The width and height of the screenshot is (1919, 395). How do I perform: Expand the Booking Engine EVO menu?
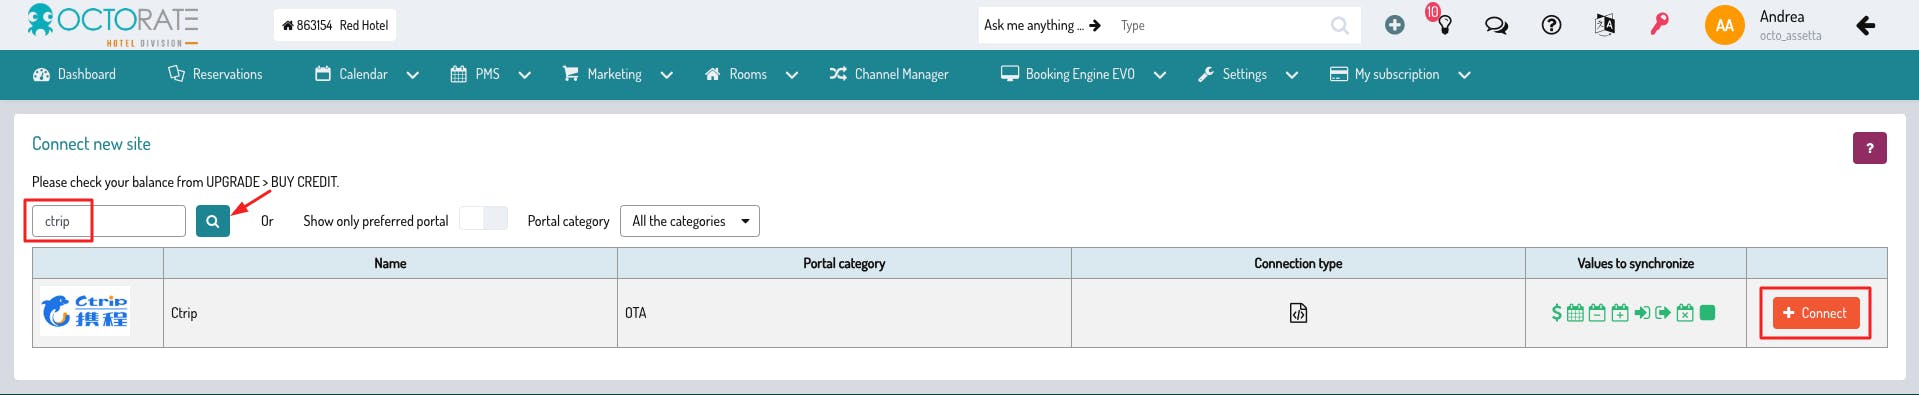pyautogui.click(x=1083, y=74)
